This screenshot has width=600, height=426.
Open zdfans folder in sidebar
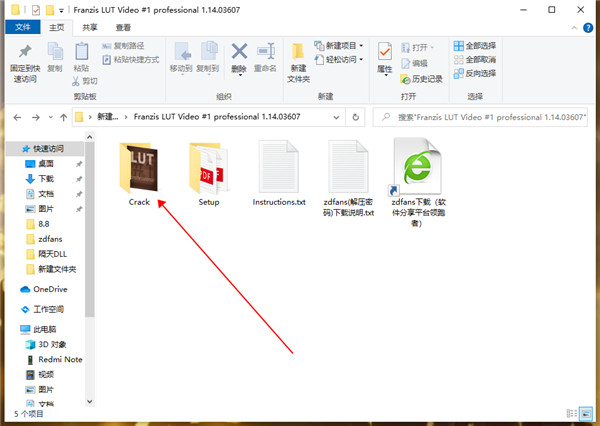[x=45, y=239]
